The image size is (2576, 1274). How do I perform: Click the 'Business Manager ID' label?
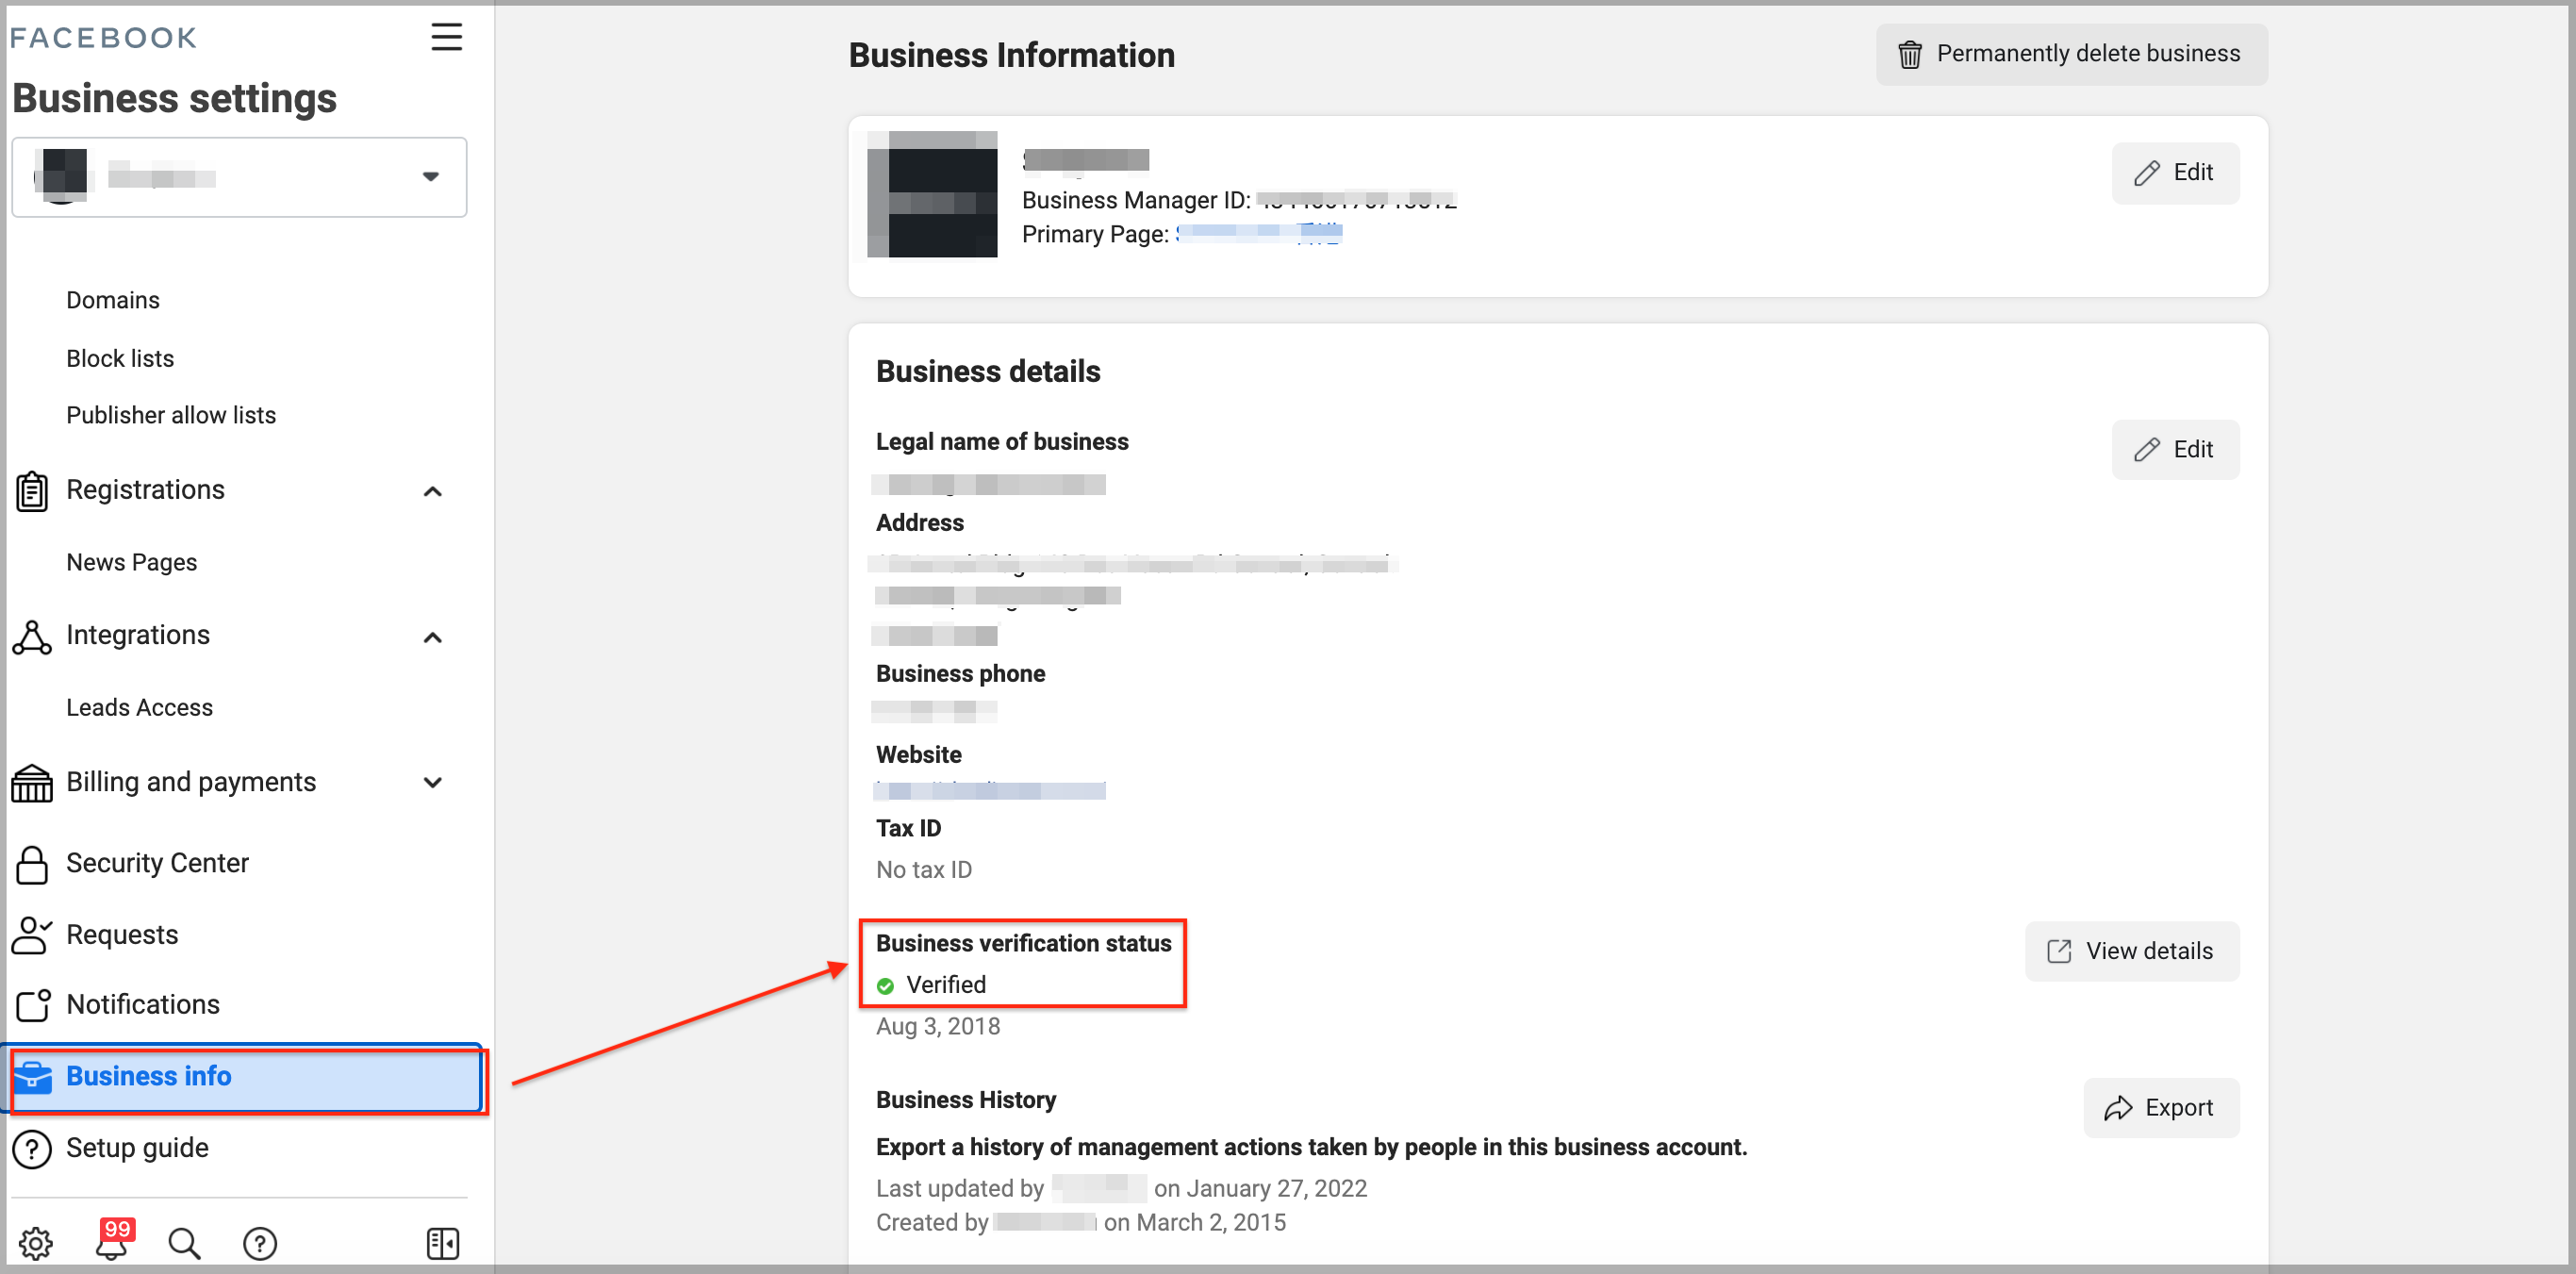1136,200
